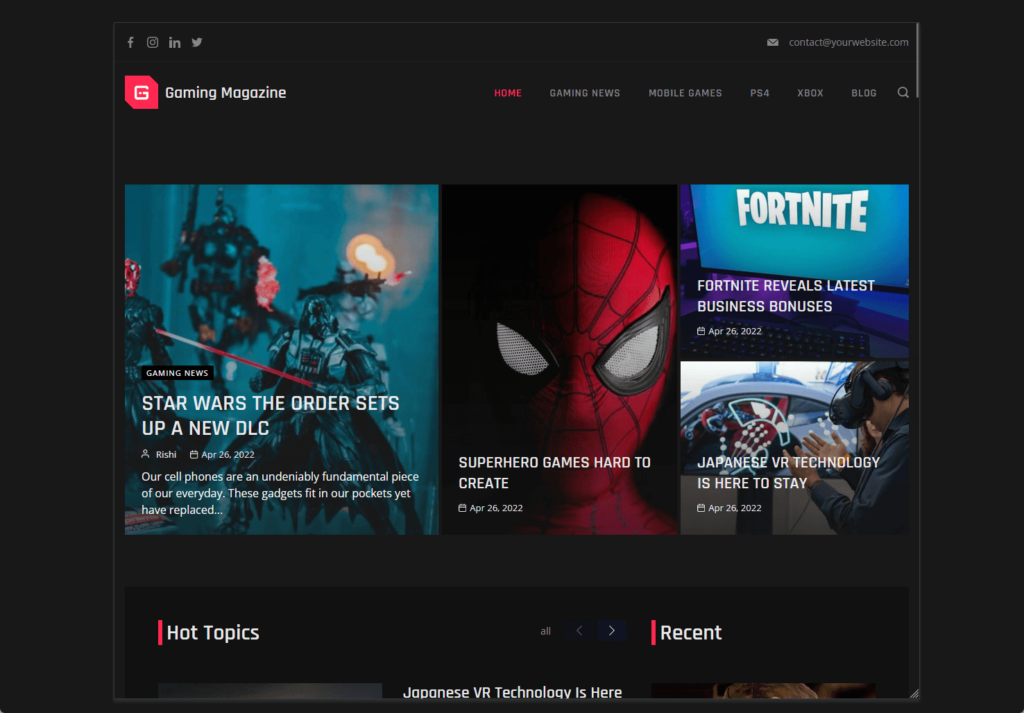The height and width of the screenshot is (713, 1024).
Task: Open the Blog menu item
Action: click(863, 93)
